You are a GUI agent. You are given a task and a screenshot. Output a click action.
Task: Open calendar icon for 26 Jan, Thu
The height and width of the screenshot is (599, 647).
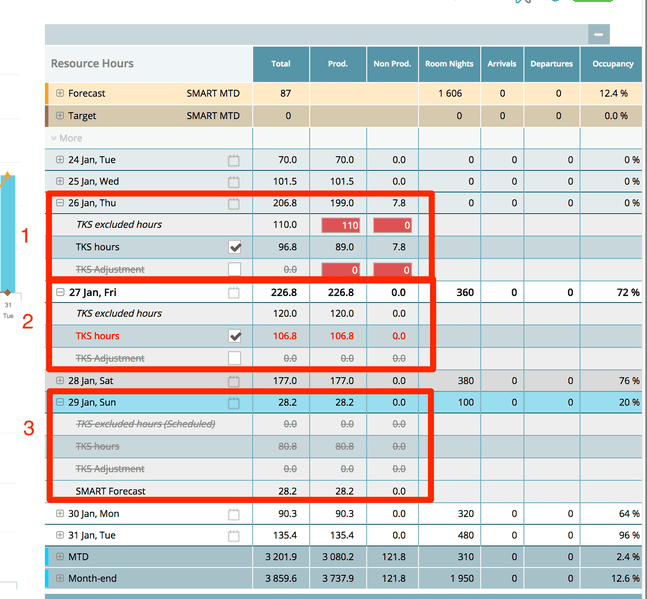(234, 204)
